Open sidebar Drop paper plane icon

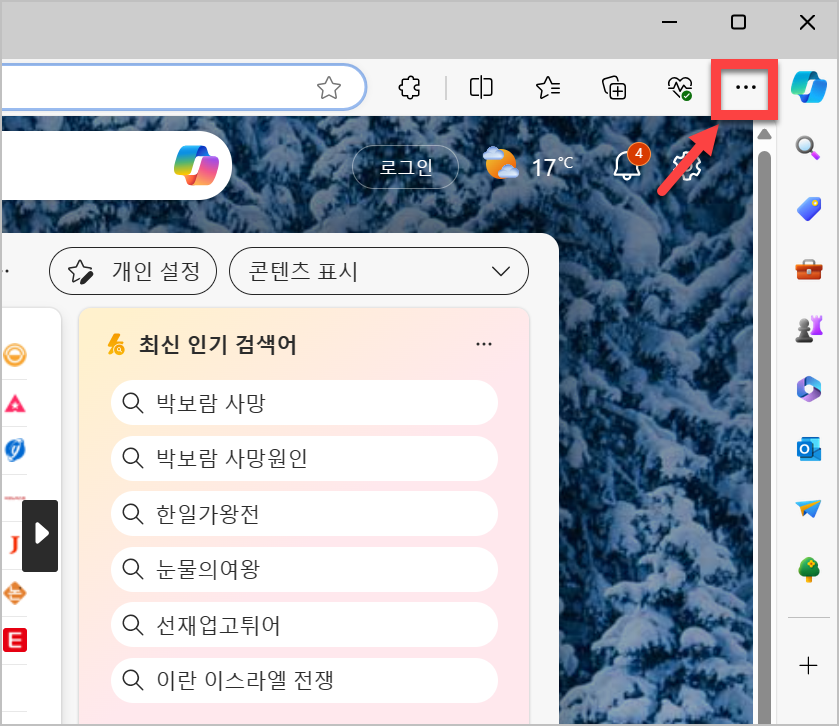click(809, 508)
